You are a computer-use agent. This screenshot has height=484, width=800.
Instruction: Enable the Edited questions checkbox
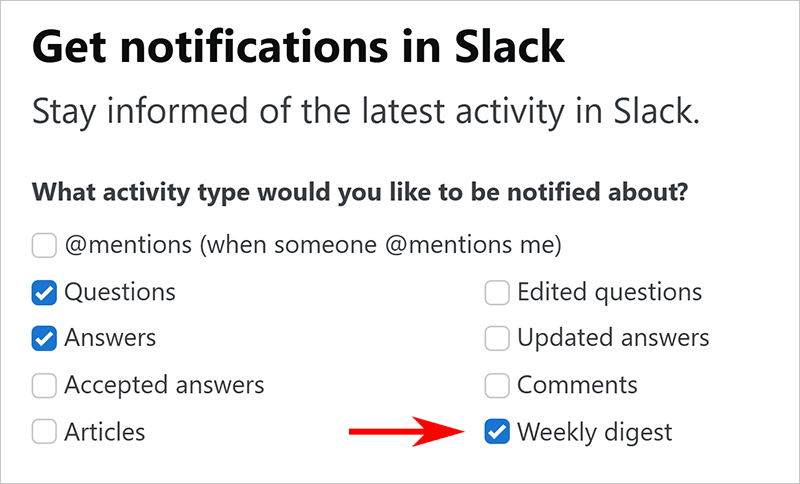point(497,293)
